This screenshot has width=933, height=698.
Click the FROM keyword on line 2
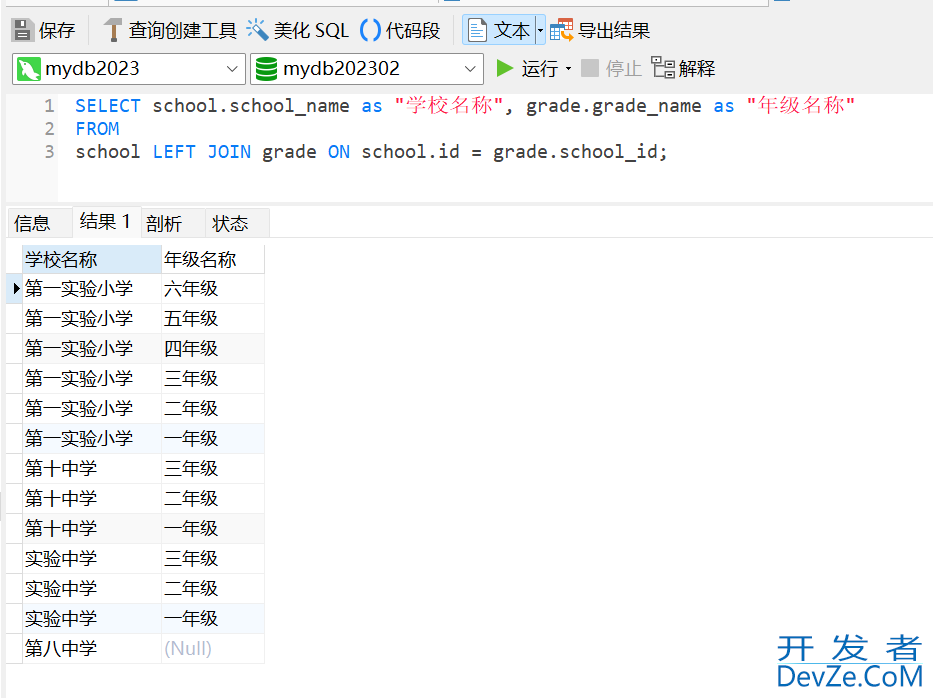[98, 129]
